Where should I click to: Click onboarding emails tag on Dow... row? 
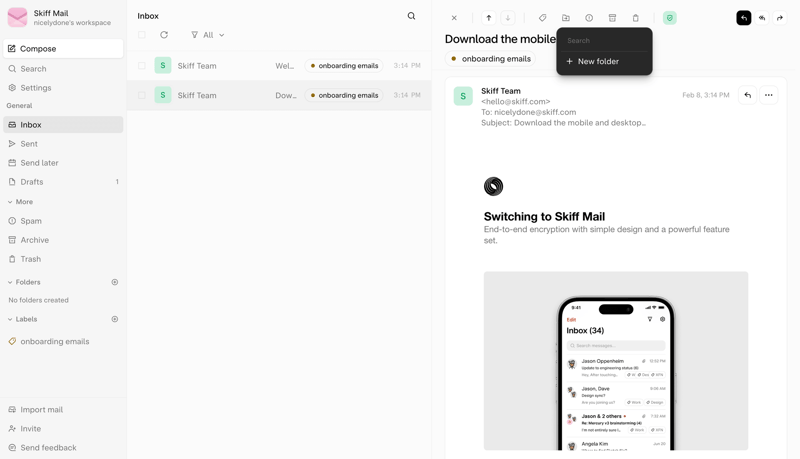(344, 95)
